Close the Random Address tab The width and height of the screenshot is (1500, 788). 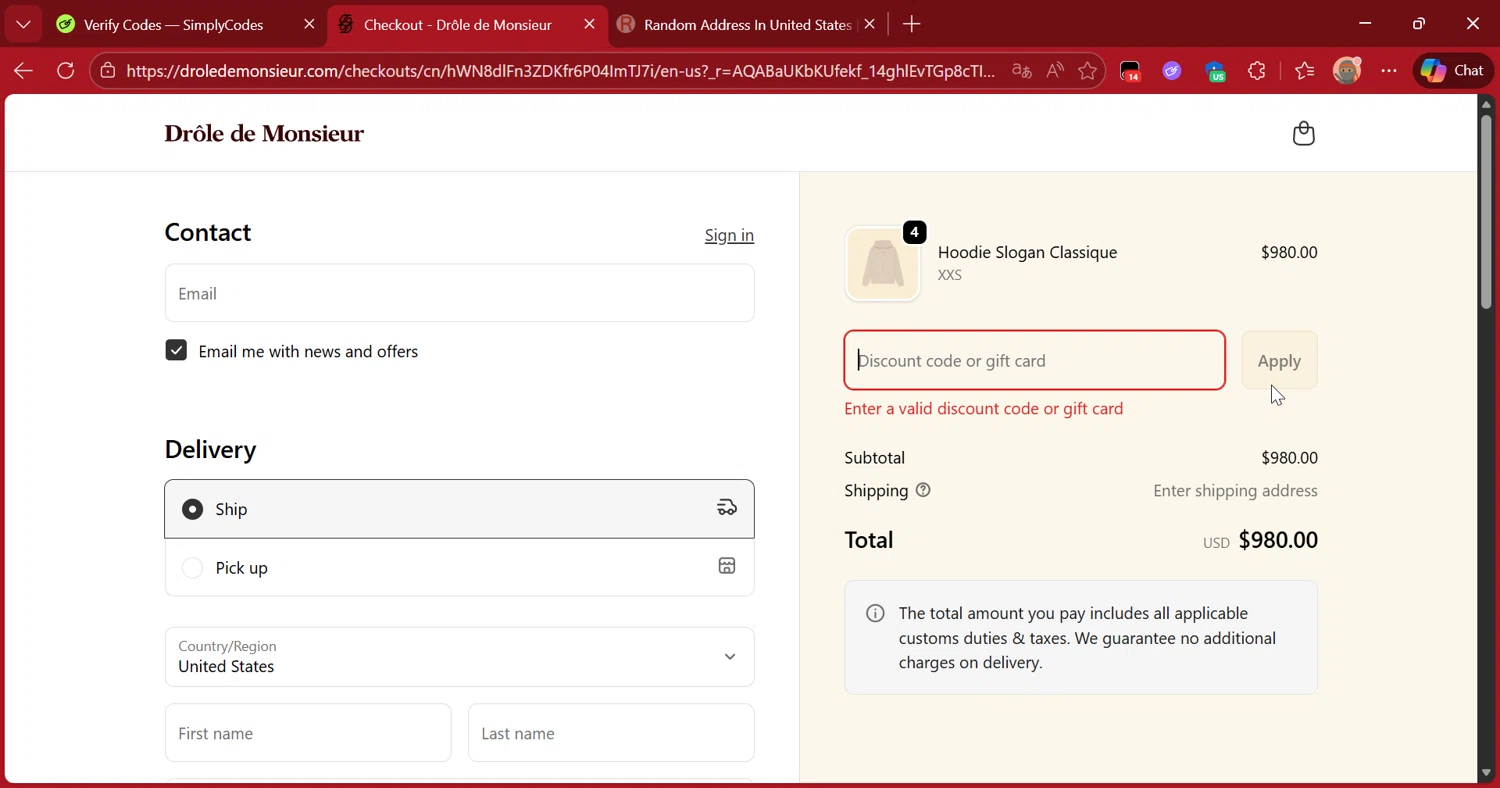869,24
